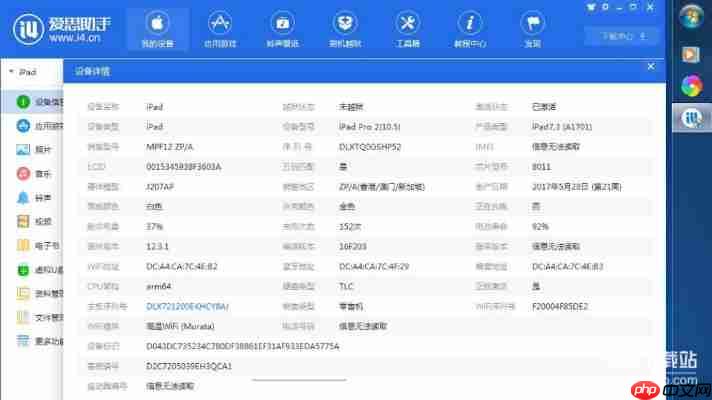Click the settings gear icon in title bar

coord(605,7)
